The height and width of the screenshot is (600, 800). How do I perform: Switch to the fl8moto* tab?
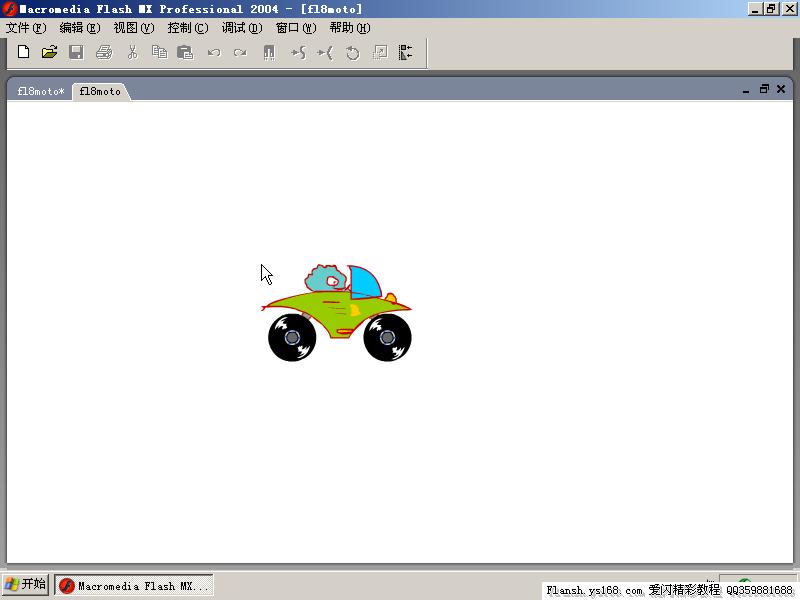click(41, 91)
